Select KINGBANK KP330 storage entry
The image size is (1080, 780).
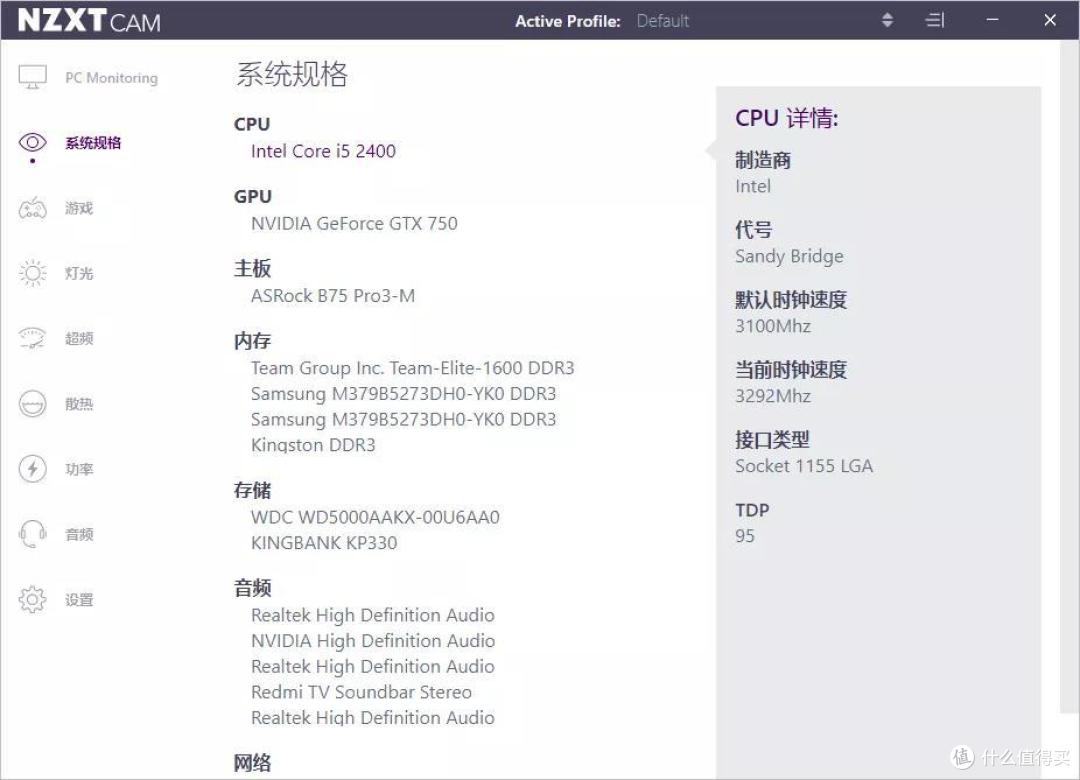click(324, 543)
